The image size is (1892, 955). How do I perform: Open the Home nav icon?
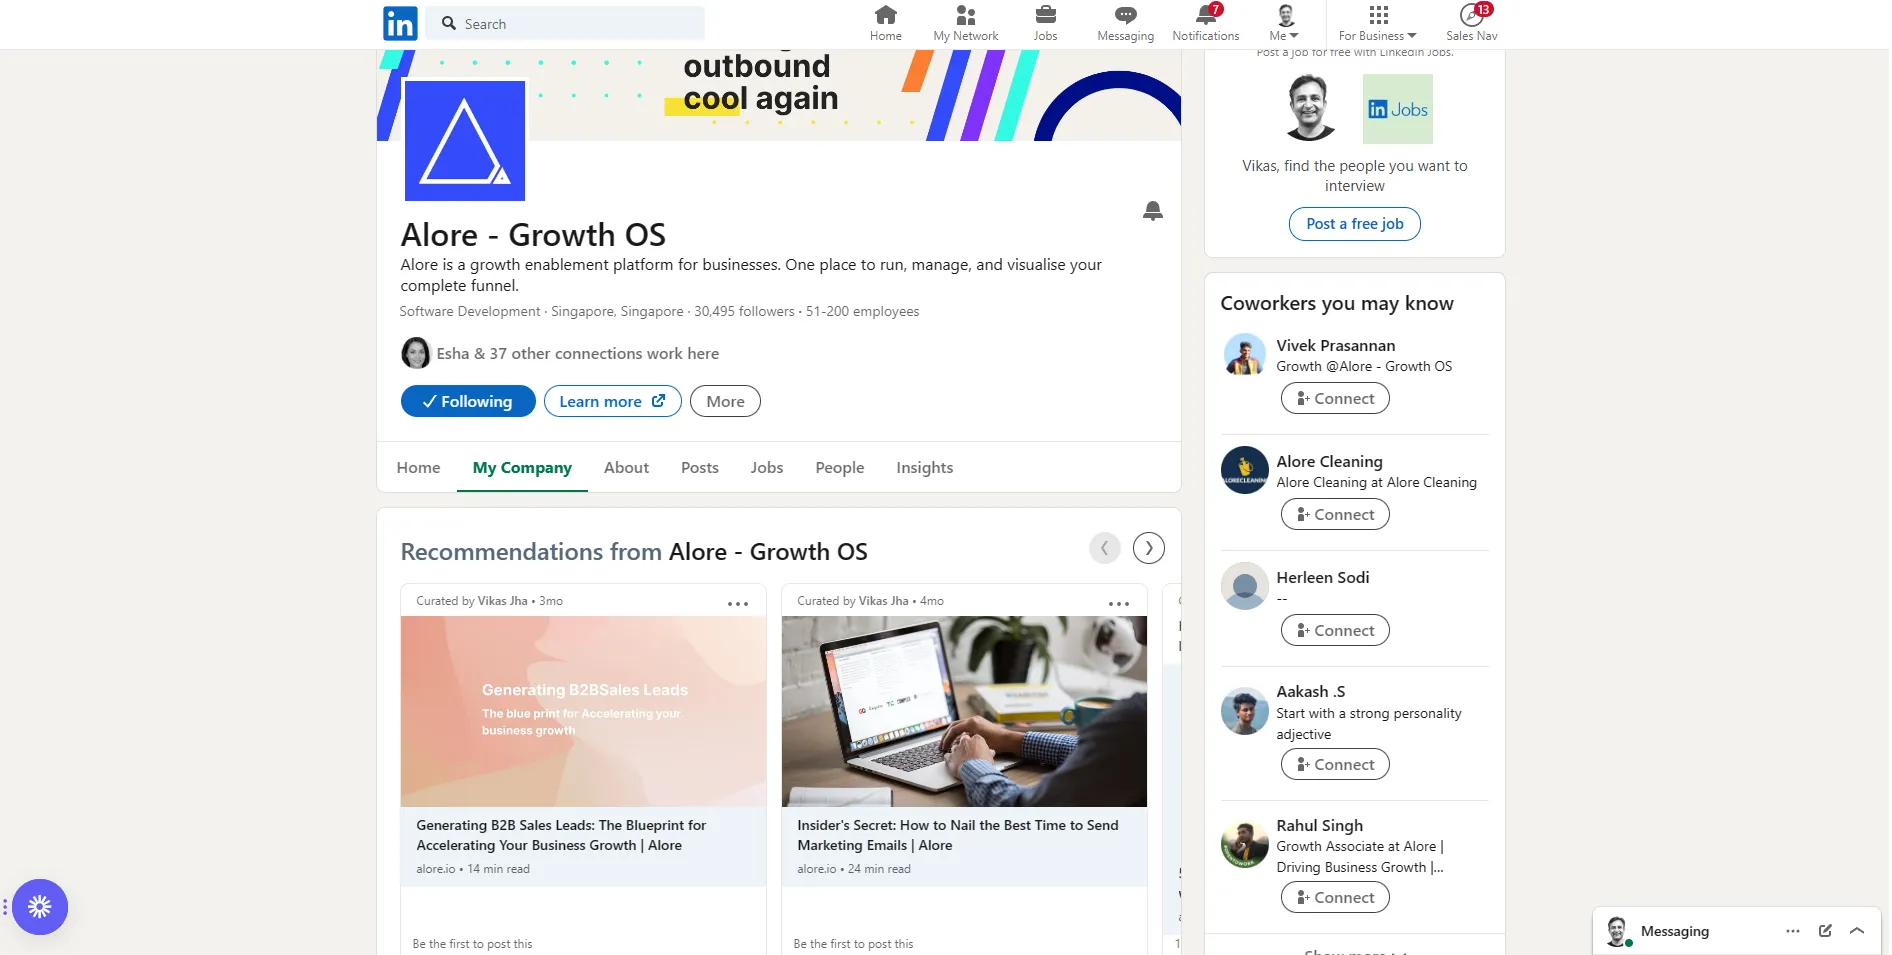(x=885, y=23)
